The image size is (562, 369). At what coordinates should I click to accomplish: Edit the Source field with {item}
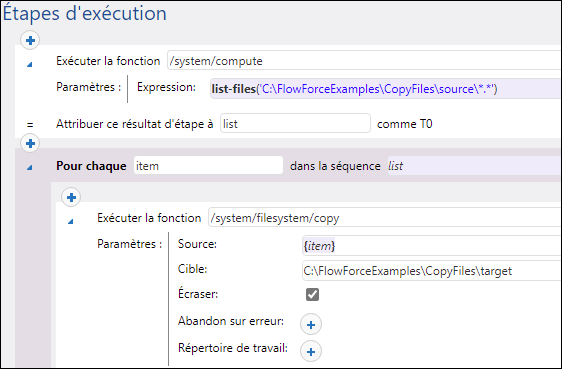[432, 246]
